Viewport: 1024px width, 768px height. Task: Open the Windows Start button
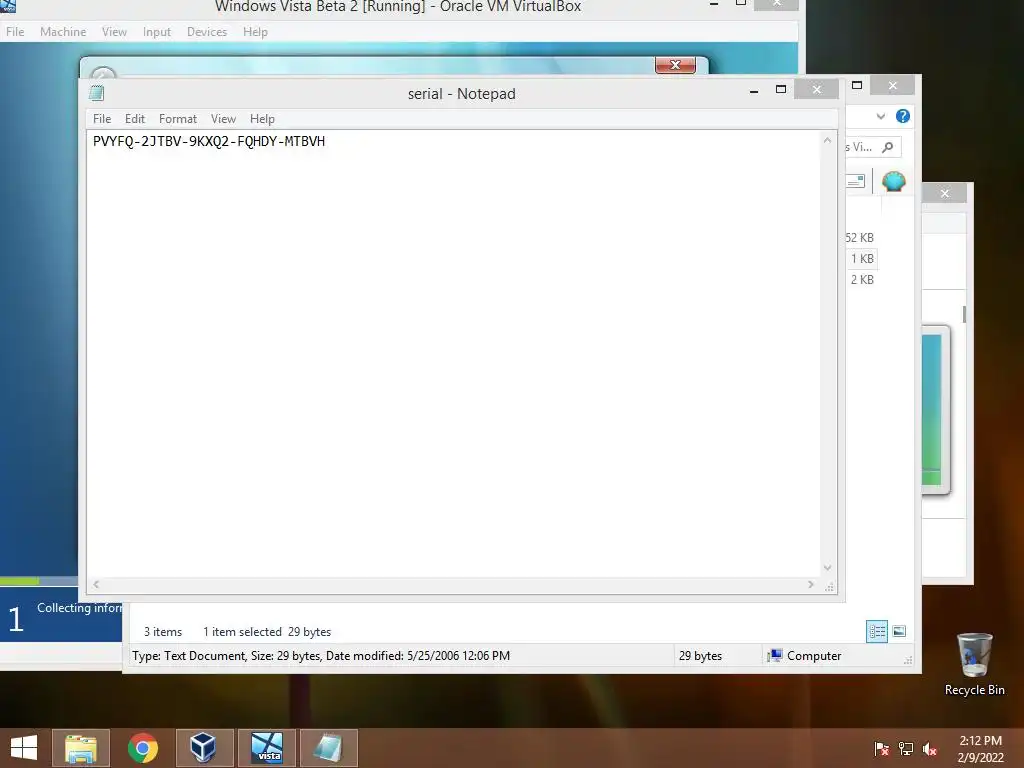pos(24,748)
